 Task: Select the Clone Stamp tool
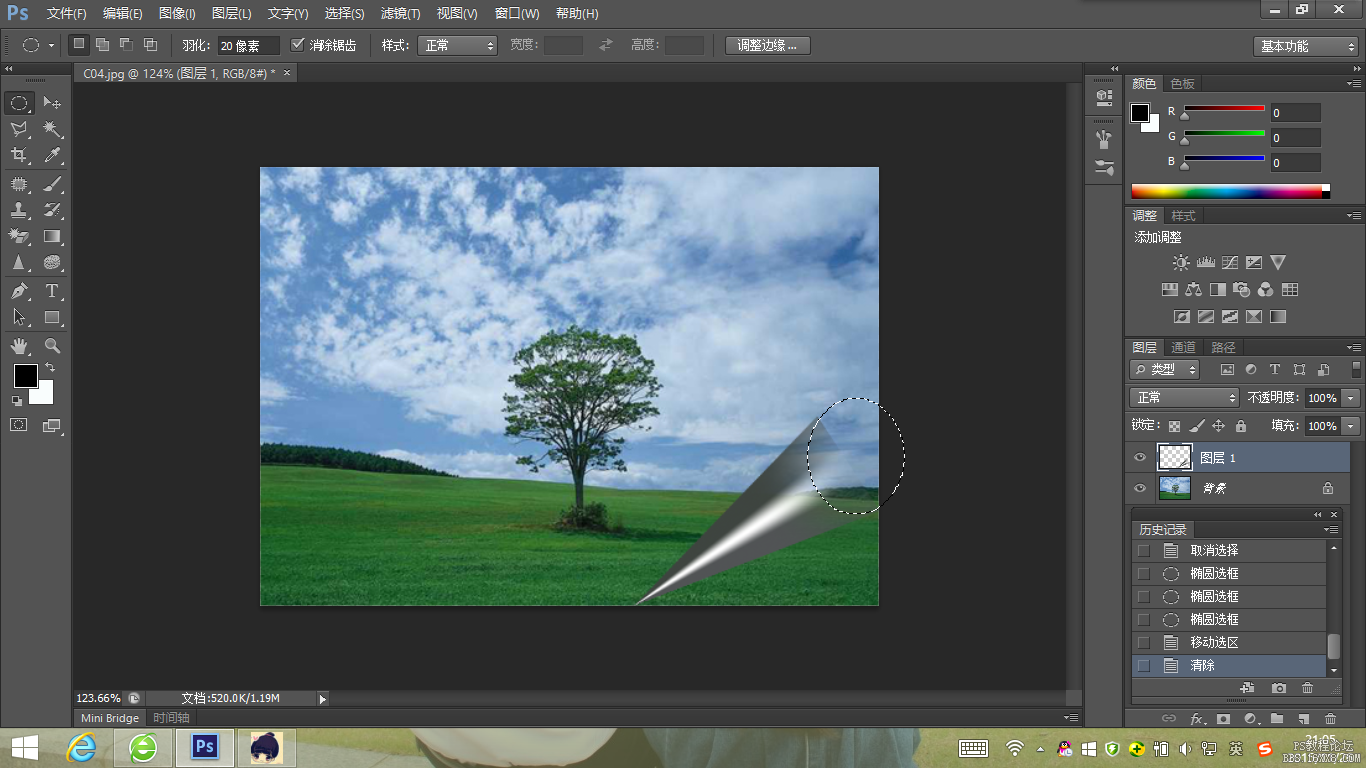coord(19,210)
